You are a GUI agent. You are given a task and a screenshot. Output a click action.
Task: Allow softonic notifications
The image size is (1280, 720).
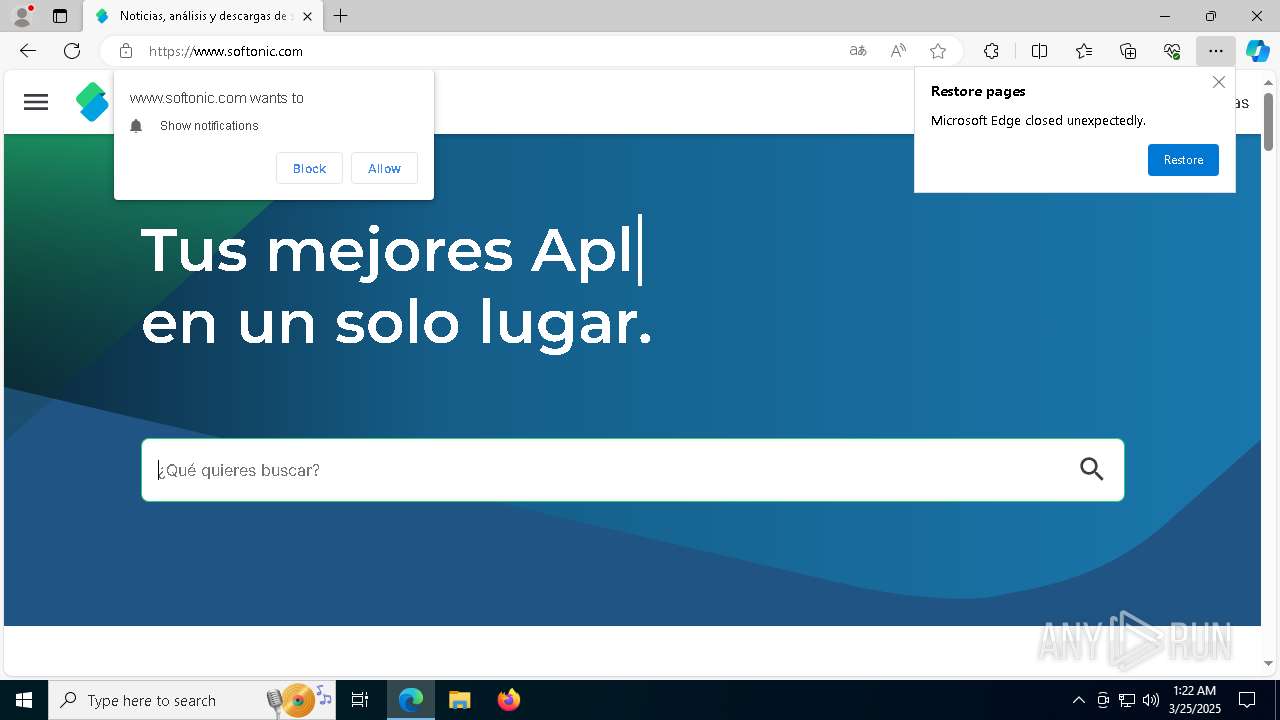(384, 168)
